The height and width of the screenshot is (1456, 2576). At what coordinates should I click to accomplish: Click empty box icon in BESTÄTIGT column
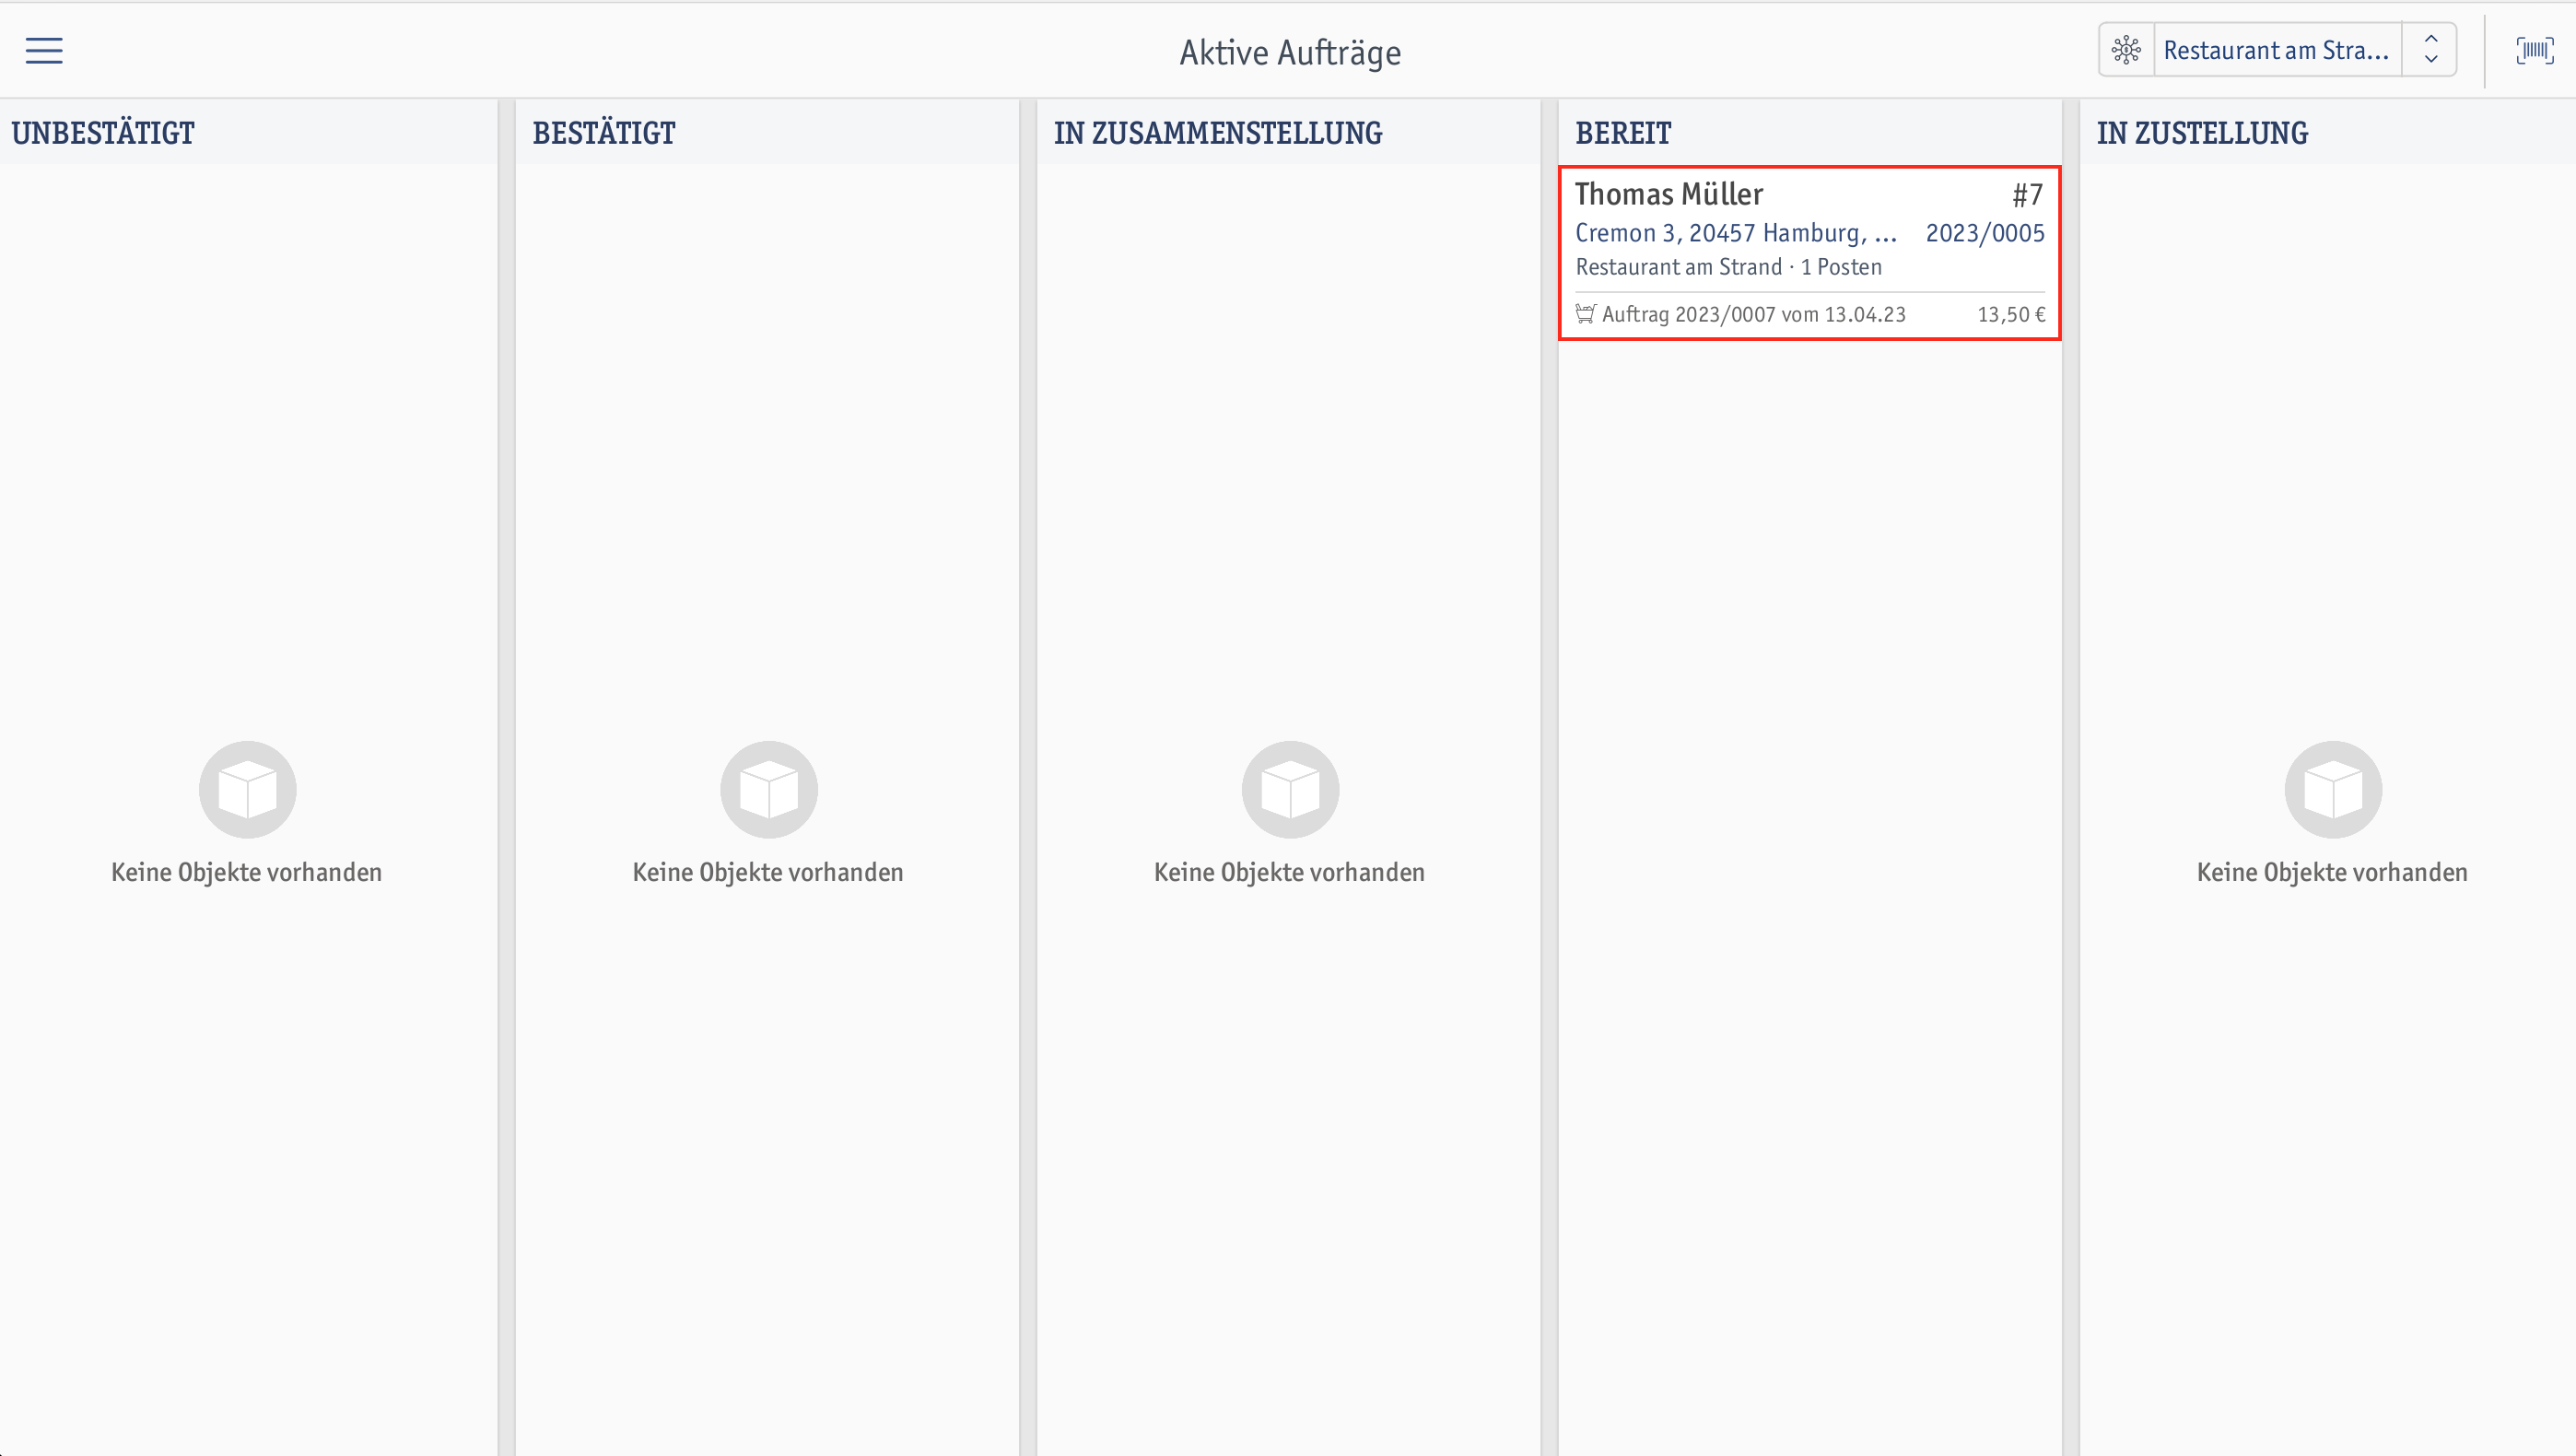pyautogui.click(x=768, y=789)
